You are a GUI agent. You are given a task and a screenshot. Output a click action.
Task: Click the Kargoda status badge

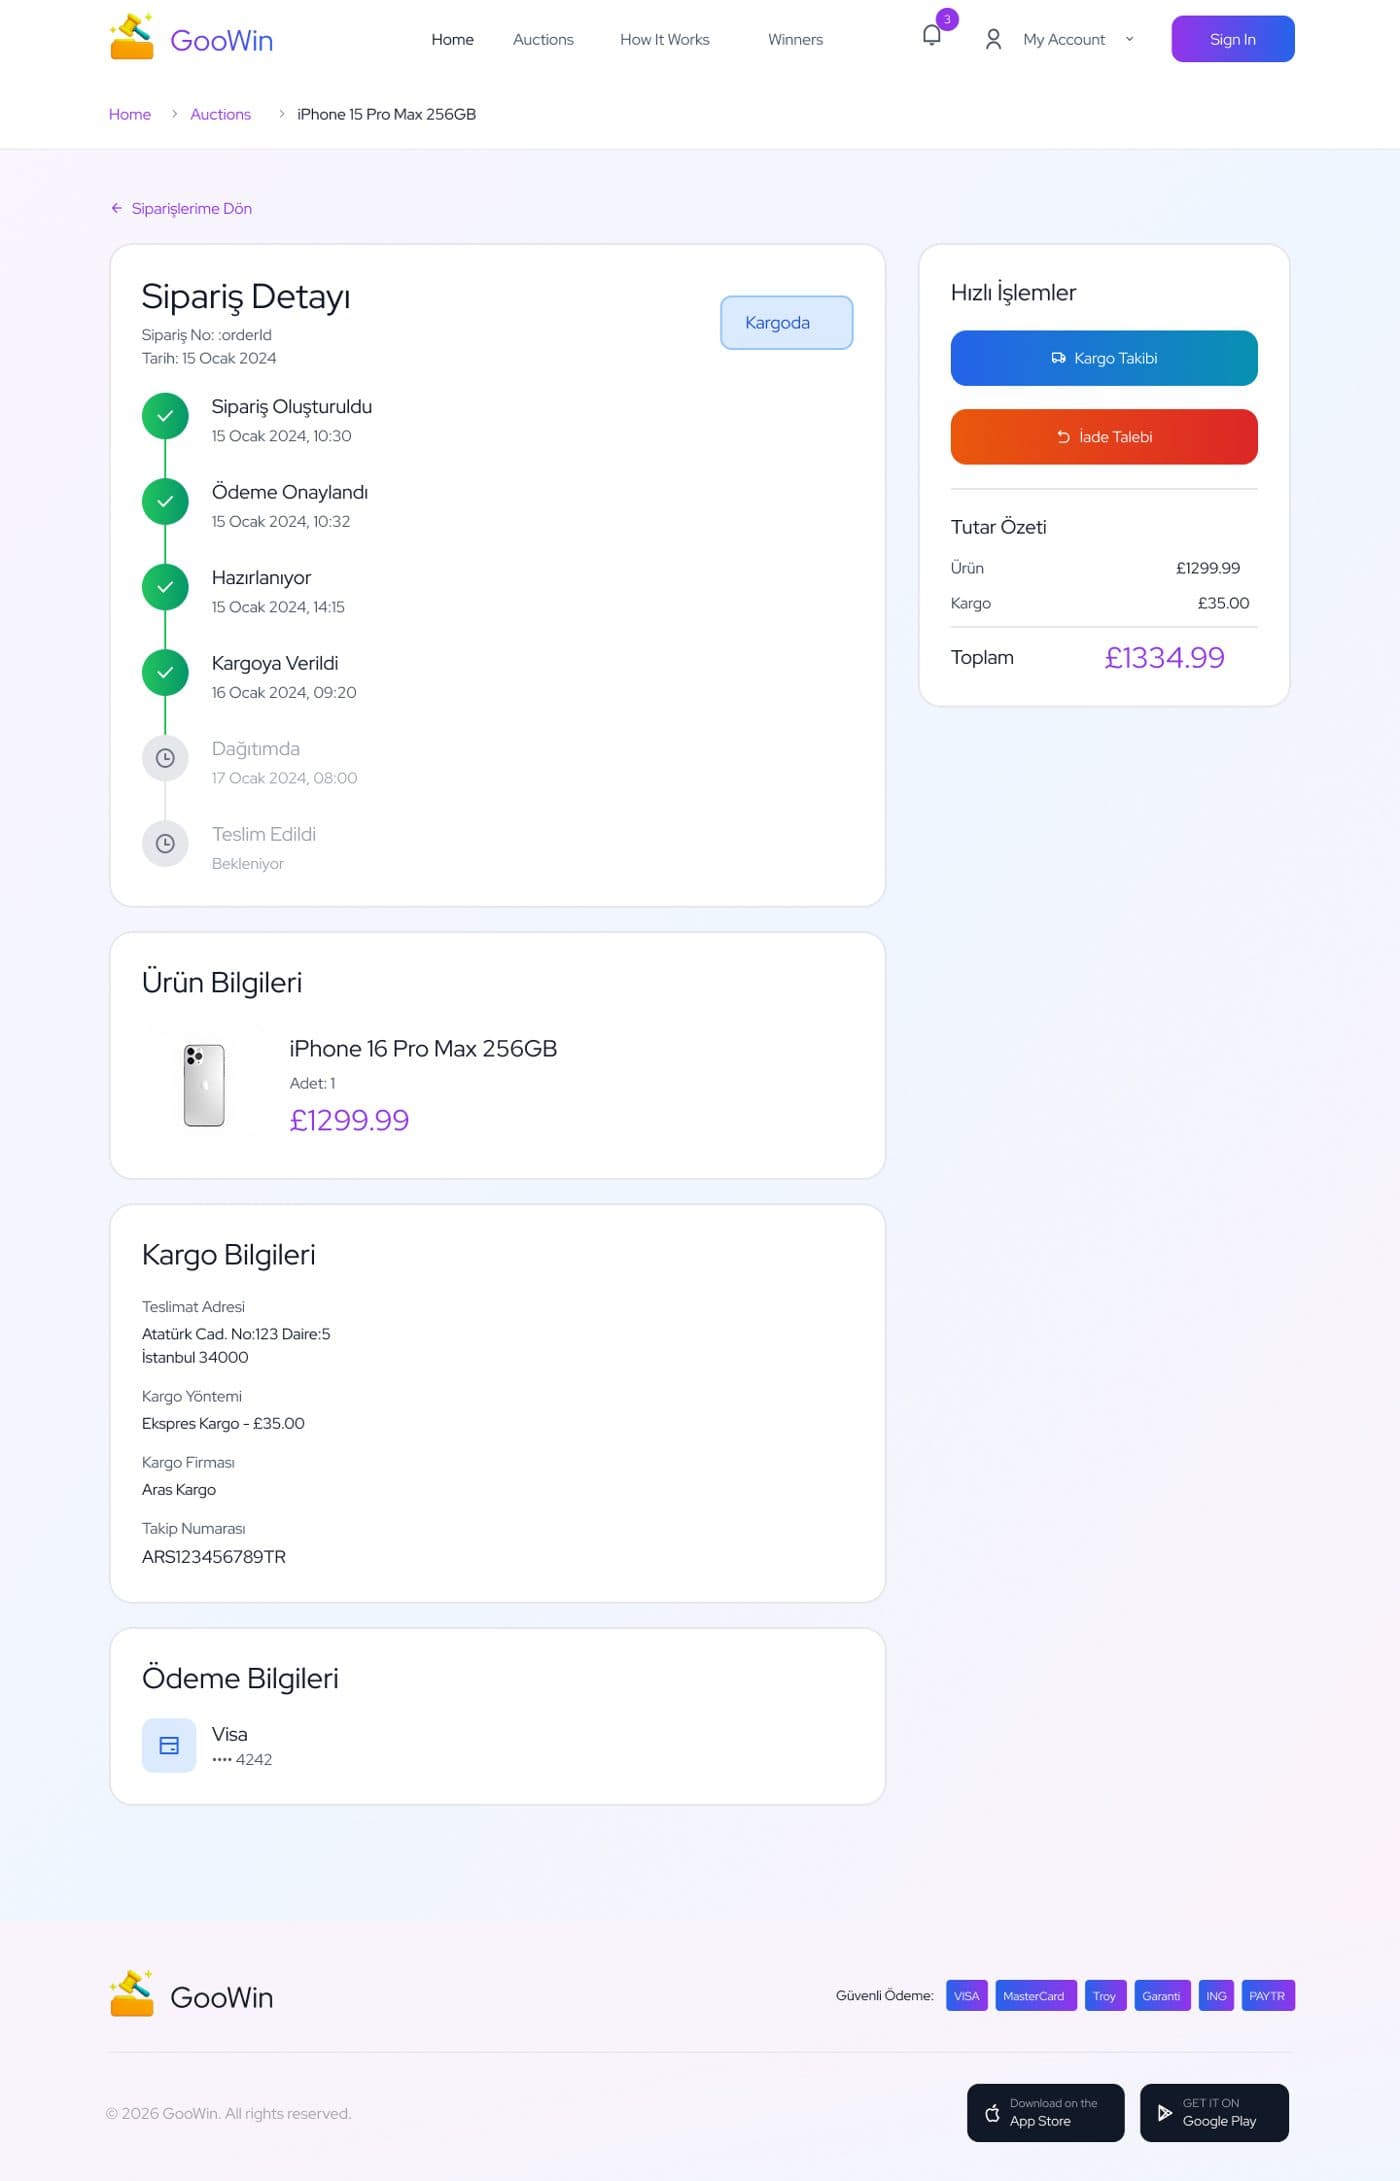[786, 322]
